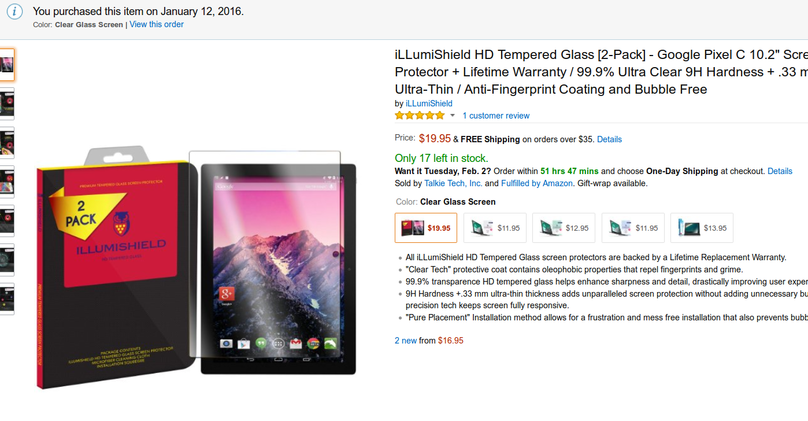Select the first product thumbnail image
The height and width of the screenshot is (421, 808).
[x=7, y=65]
